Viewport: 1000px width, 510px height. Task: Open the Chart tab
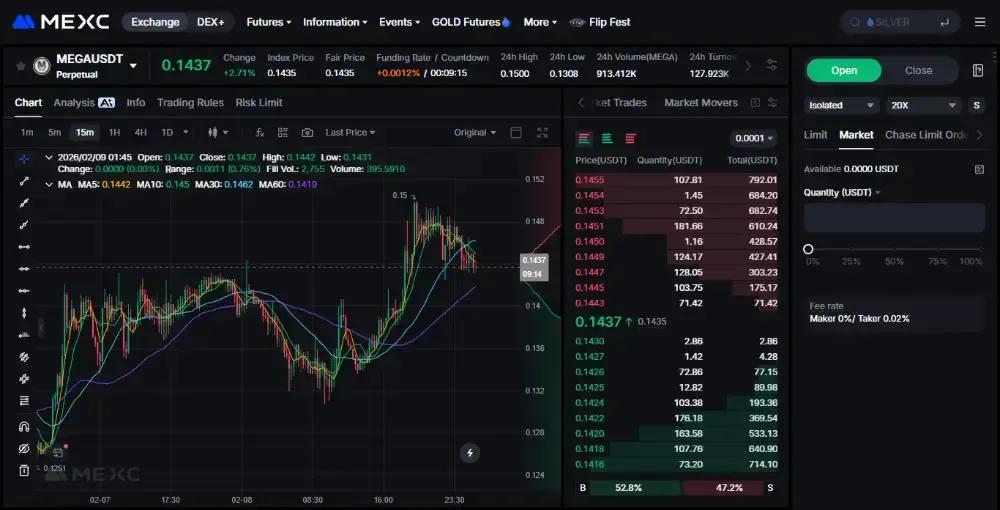[28, 103]
